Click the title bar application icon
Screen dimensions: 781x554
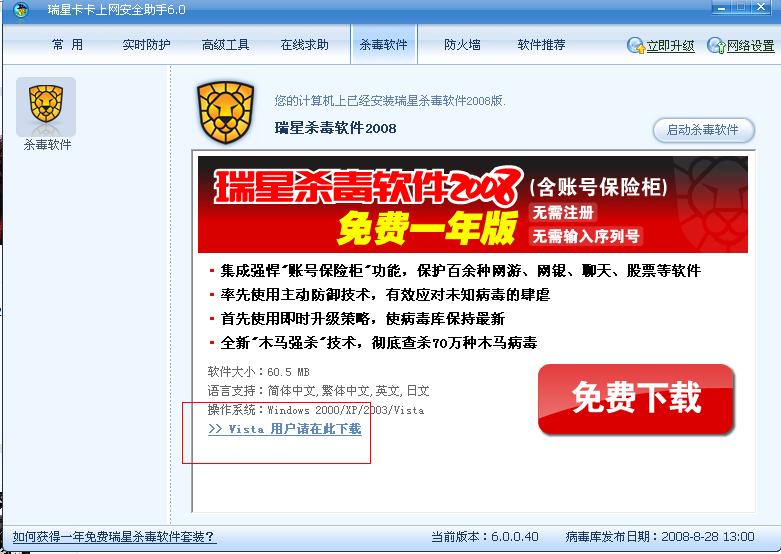pyautogui.click(x=21, y=9)
